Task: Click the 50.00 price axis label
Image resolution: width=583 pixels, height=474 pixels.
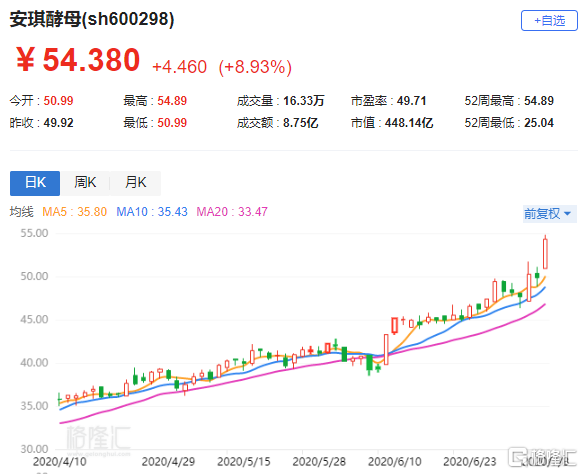Action: tap(34, 277)
